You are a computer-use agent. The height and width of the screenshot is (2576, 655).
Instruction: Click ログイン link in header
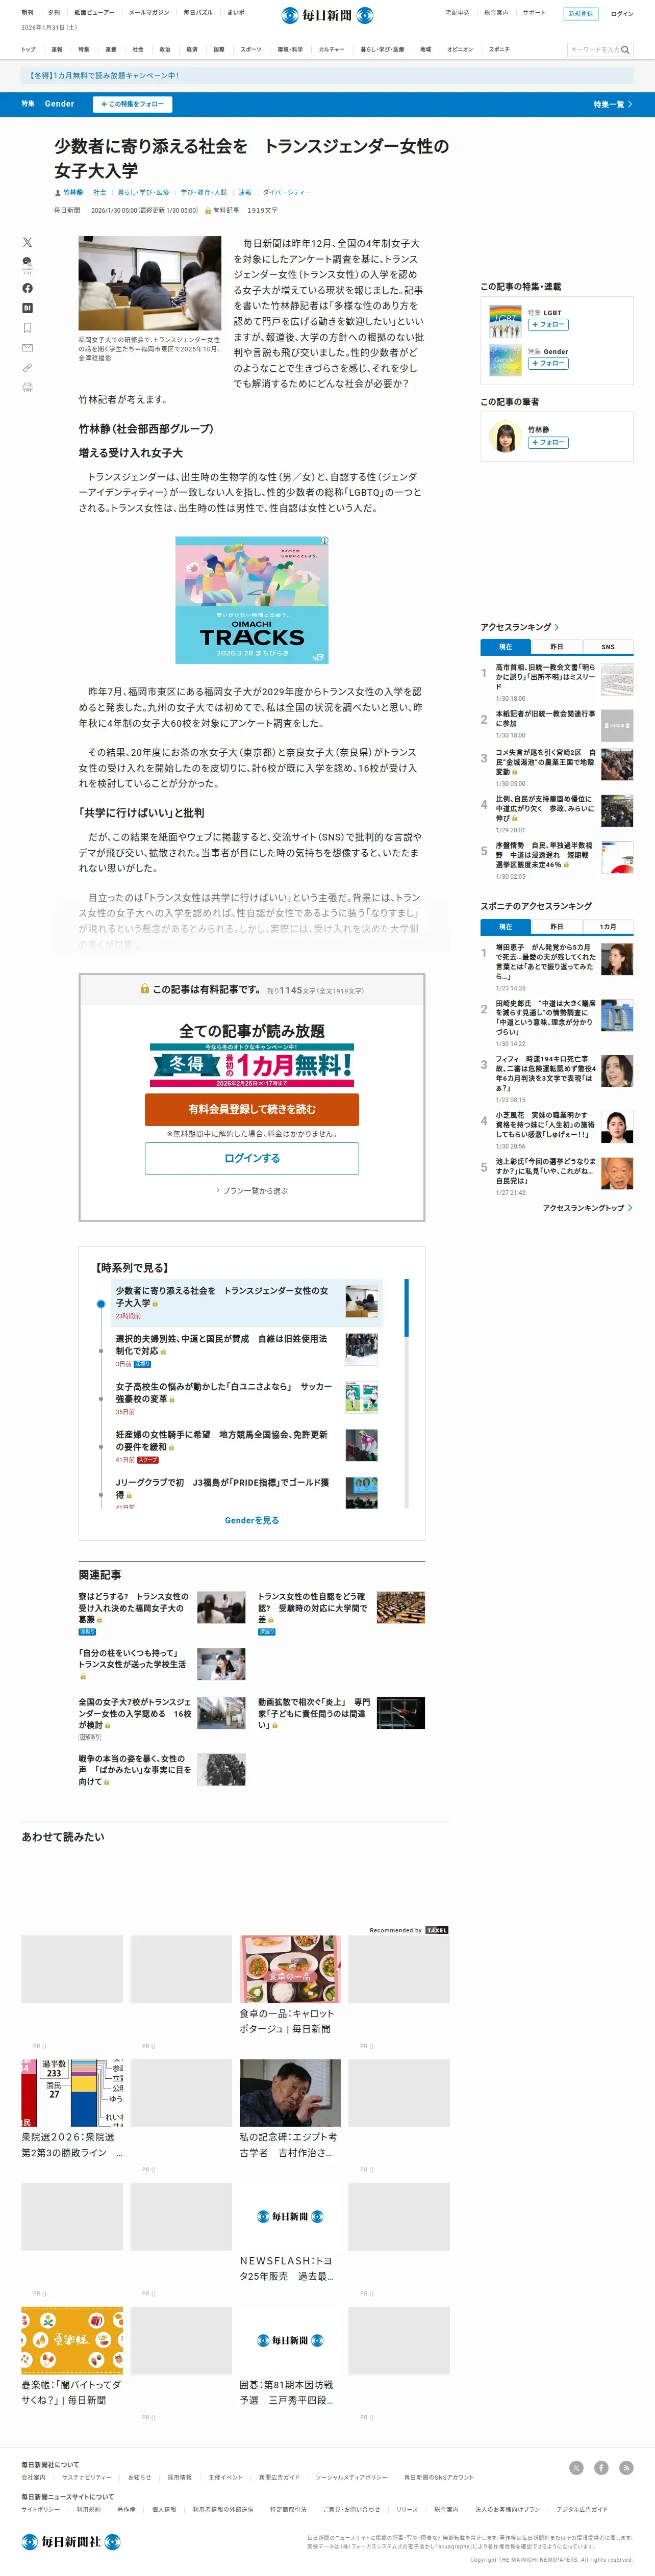click(x=622, y=14)
